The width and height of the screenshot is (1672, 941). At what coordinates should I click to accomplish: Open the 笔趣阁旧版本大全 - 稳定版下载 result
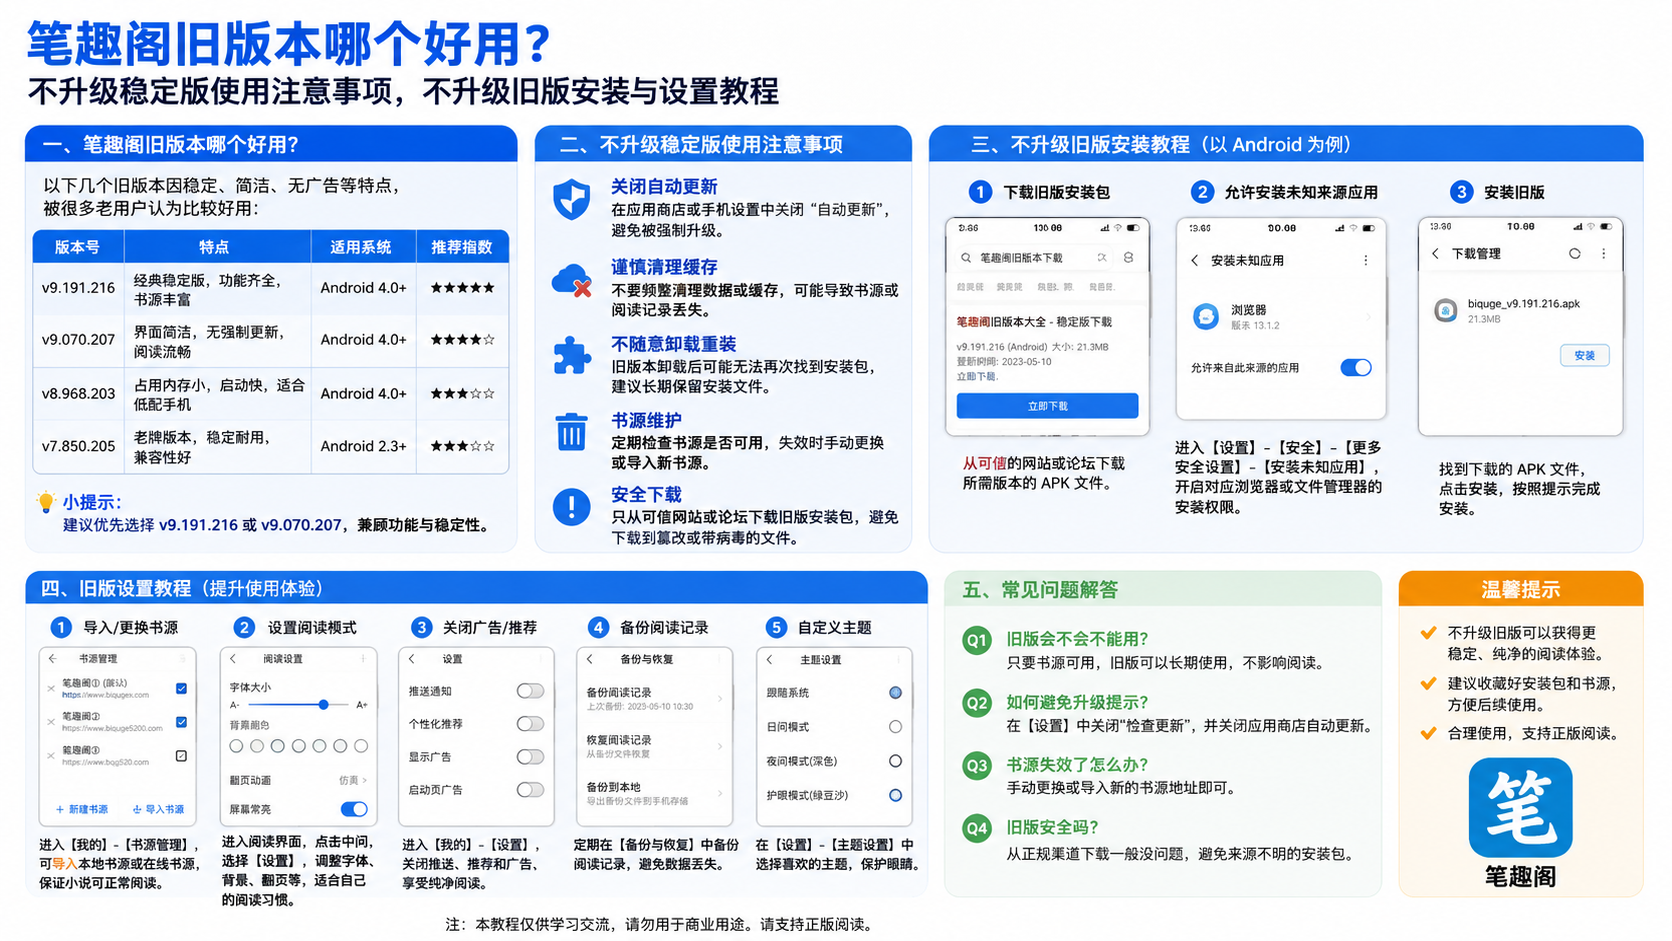click(1034, 322)
